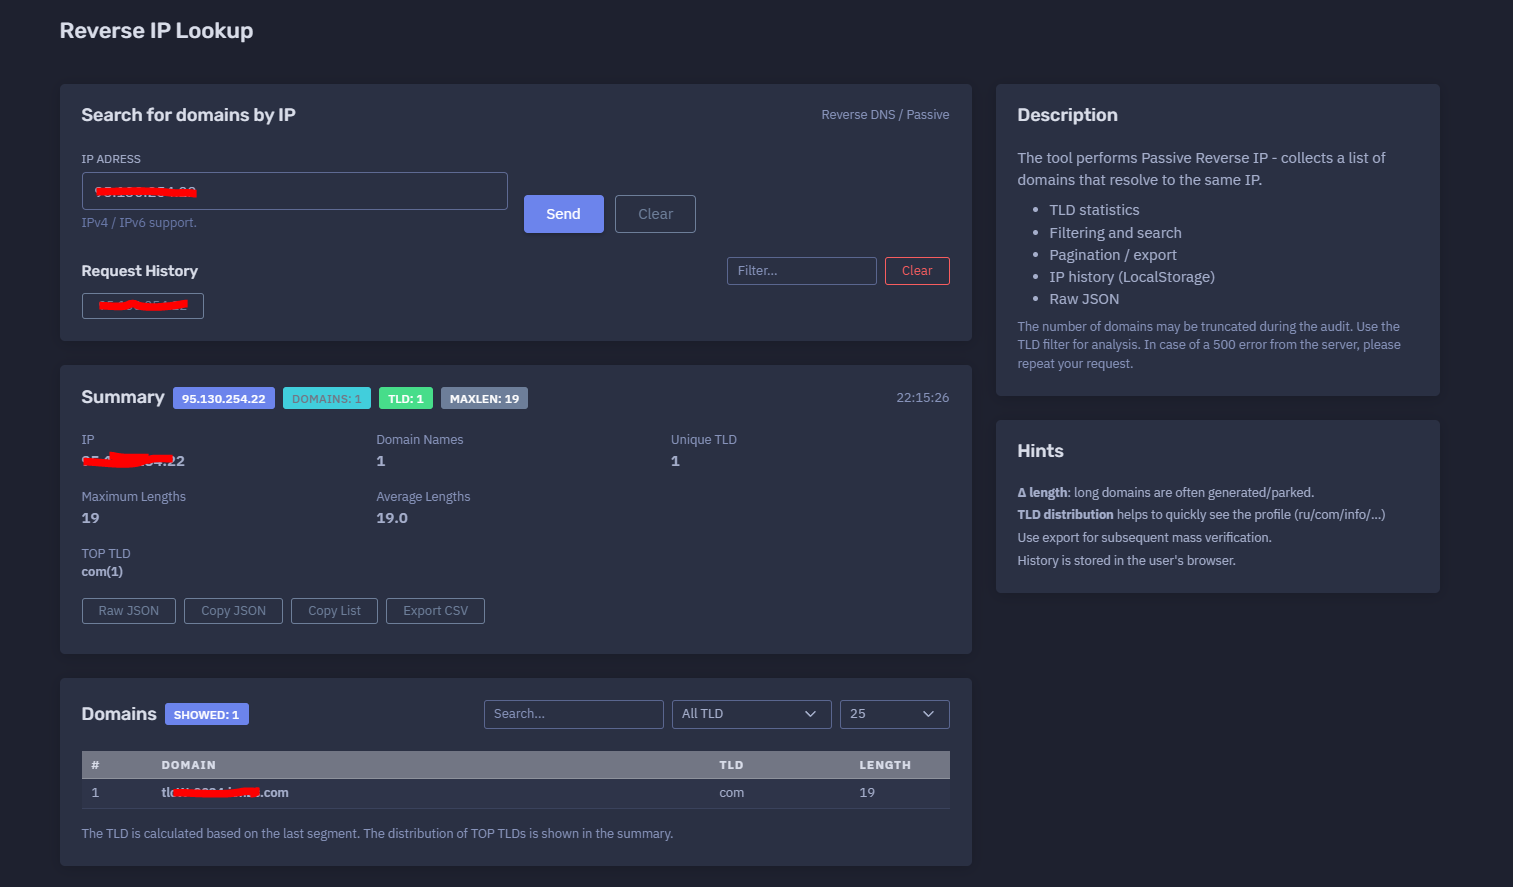Click the Reverse IP Lookup page title
Viewport: 1513px width, 887px height.
(x=156, y=31)
